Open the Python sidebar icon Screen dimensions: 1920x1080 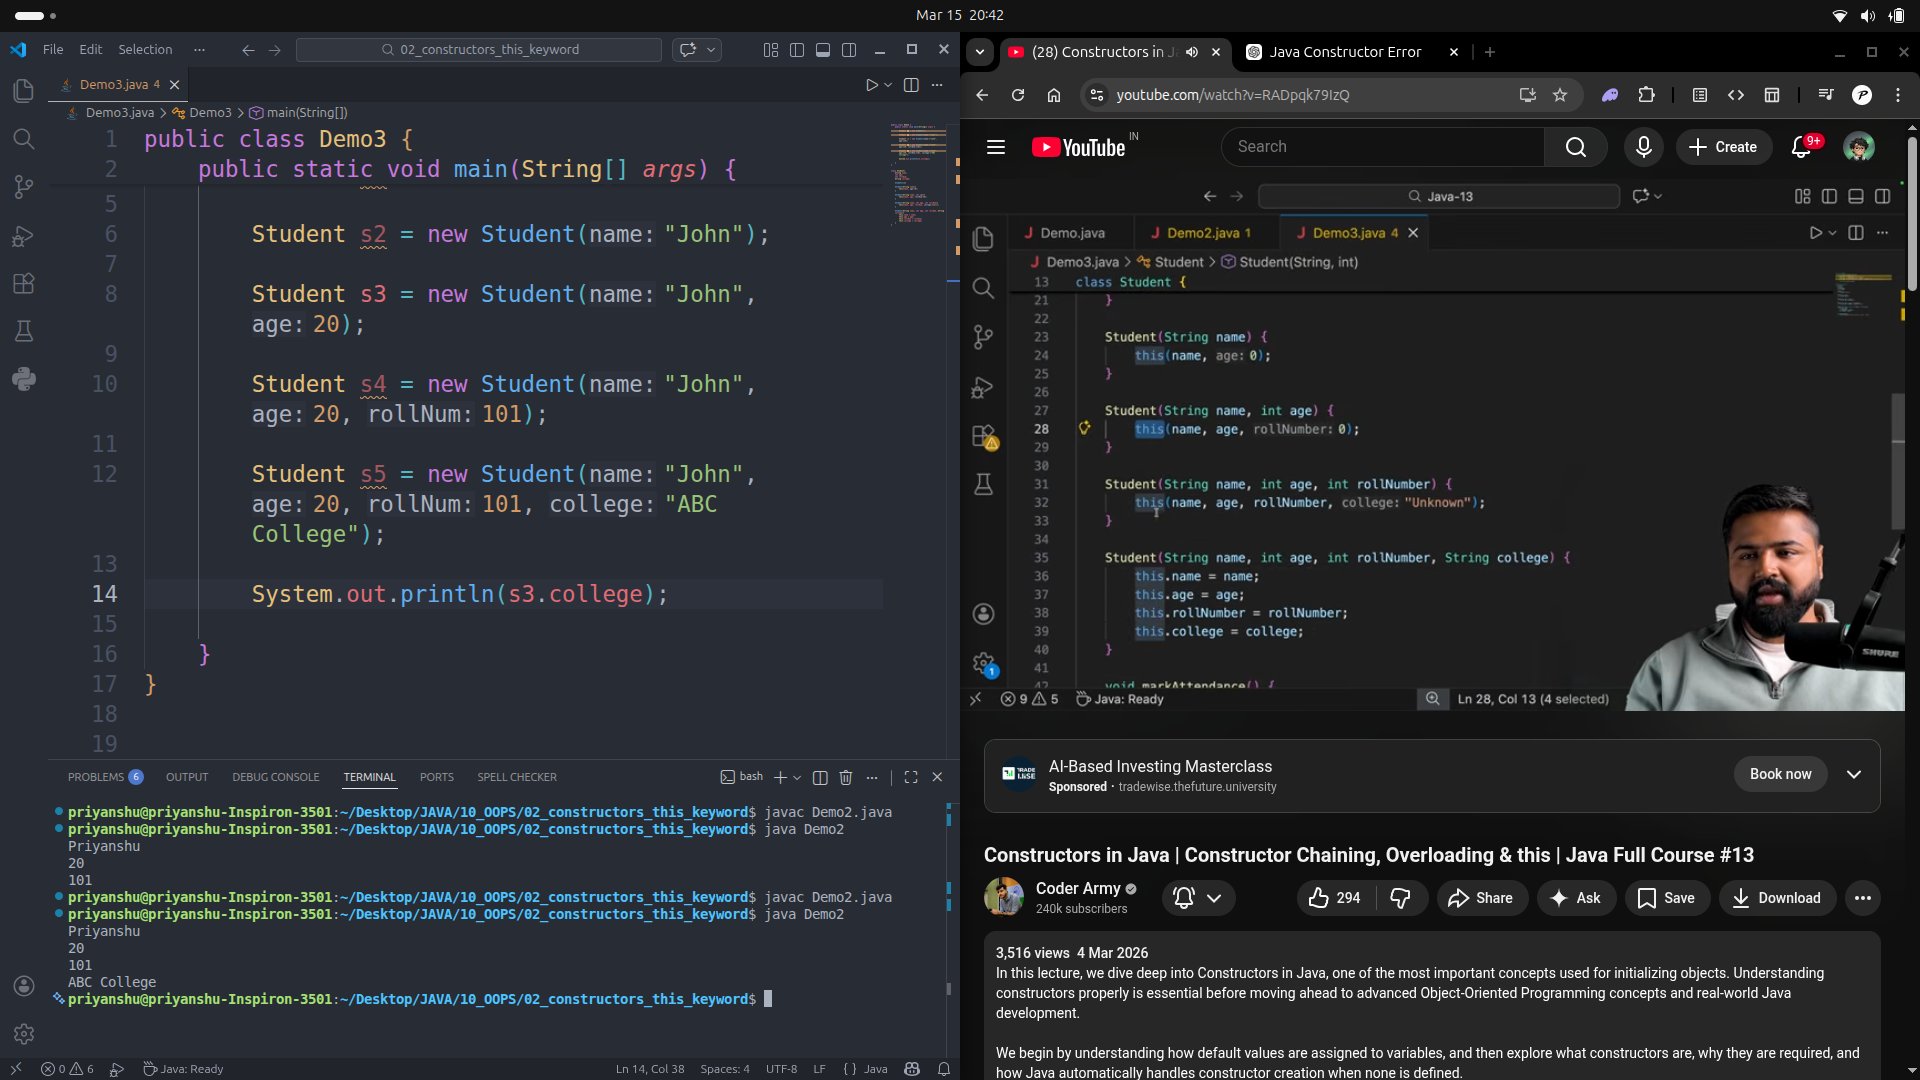click(x=24, y=379)
